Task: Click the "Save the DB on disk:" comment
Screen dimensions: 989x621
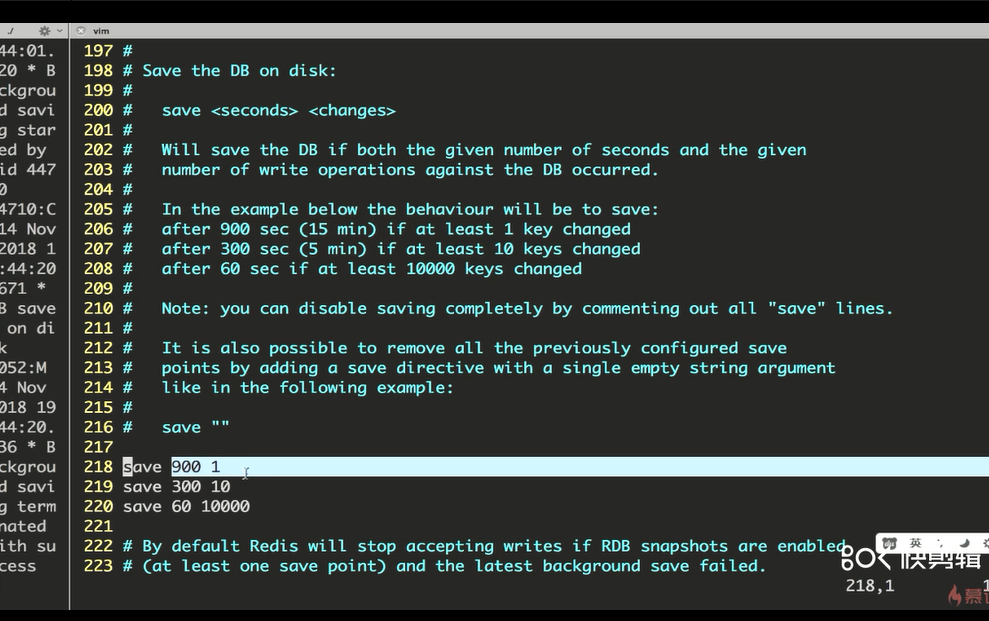Action: click(x=239, y=71)
